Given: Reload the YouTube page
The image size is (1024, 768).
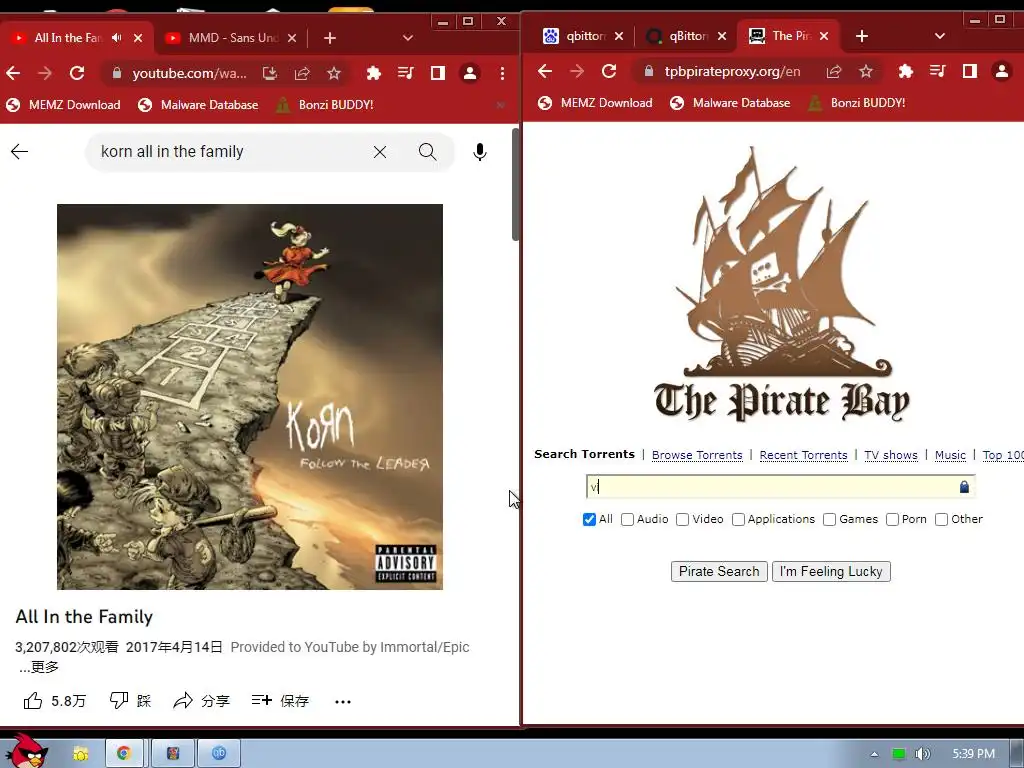Looking at the screenshot, I should (77, 73).
